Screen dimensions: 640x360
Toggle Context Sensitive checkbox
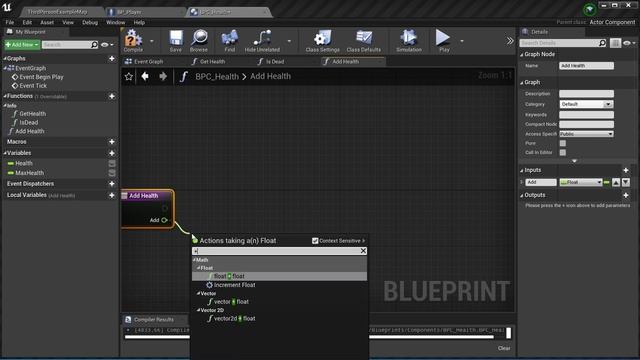click(315, 241)
